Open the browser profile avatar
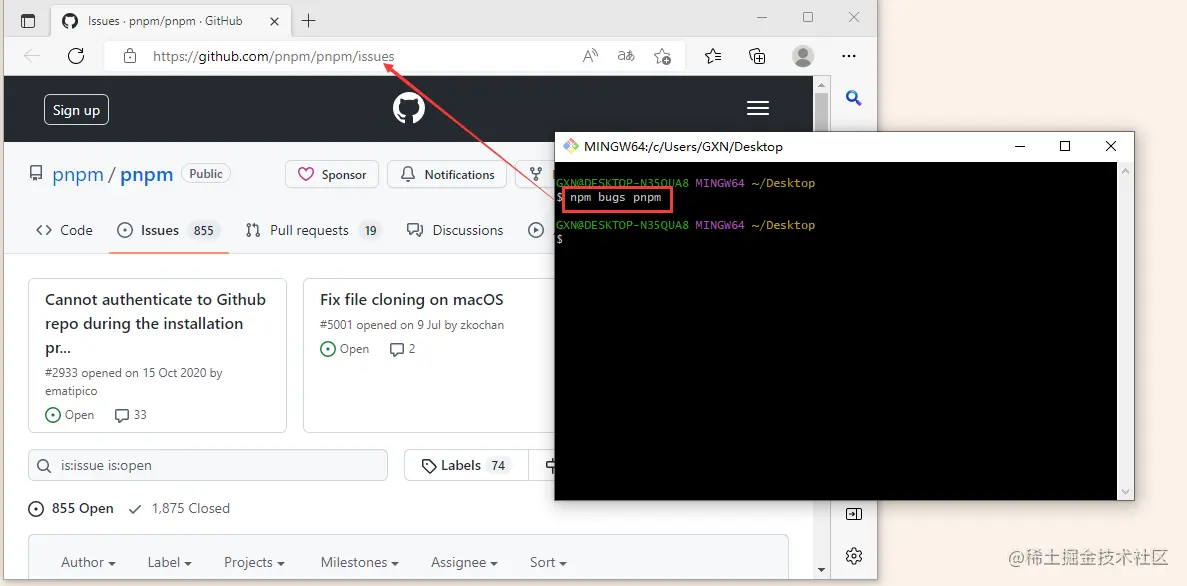 pyautogui.click(x=802, y=56)
